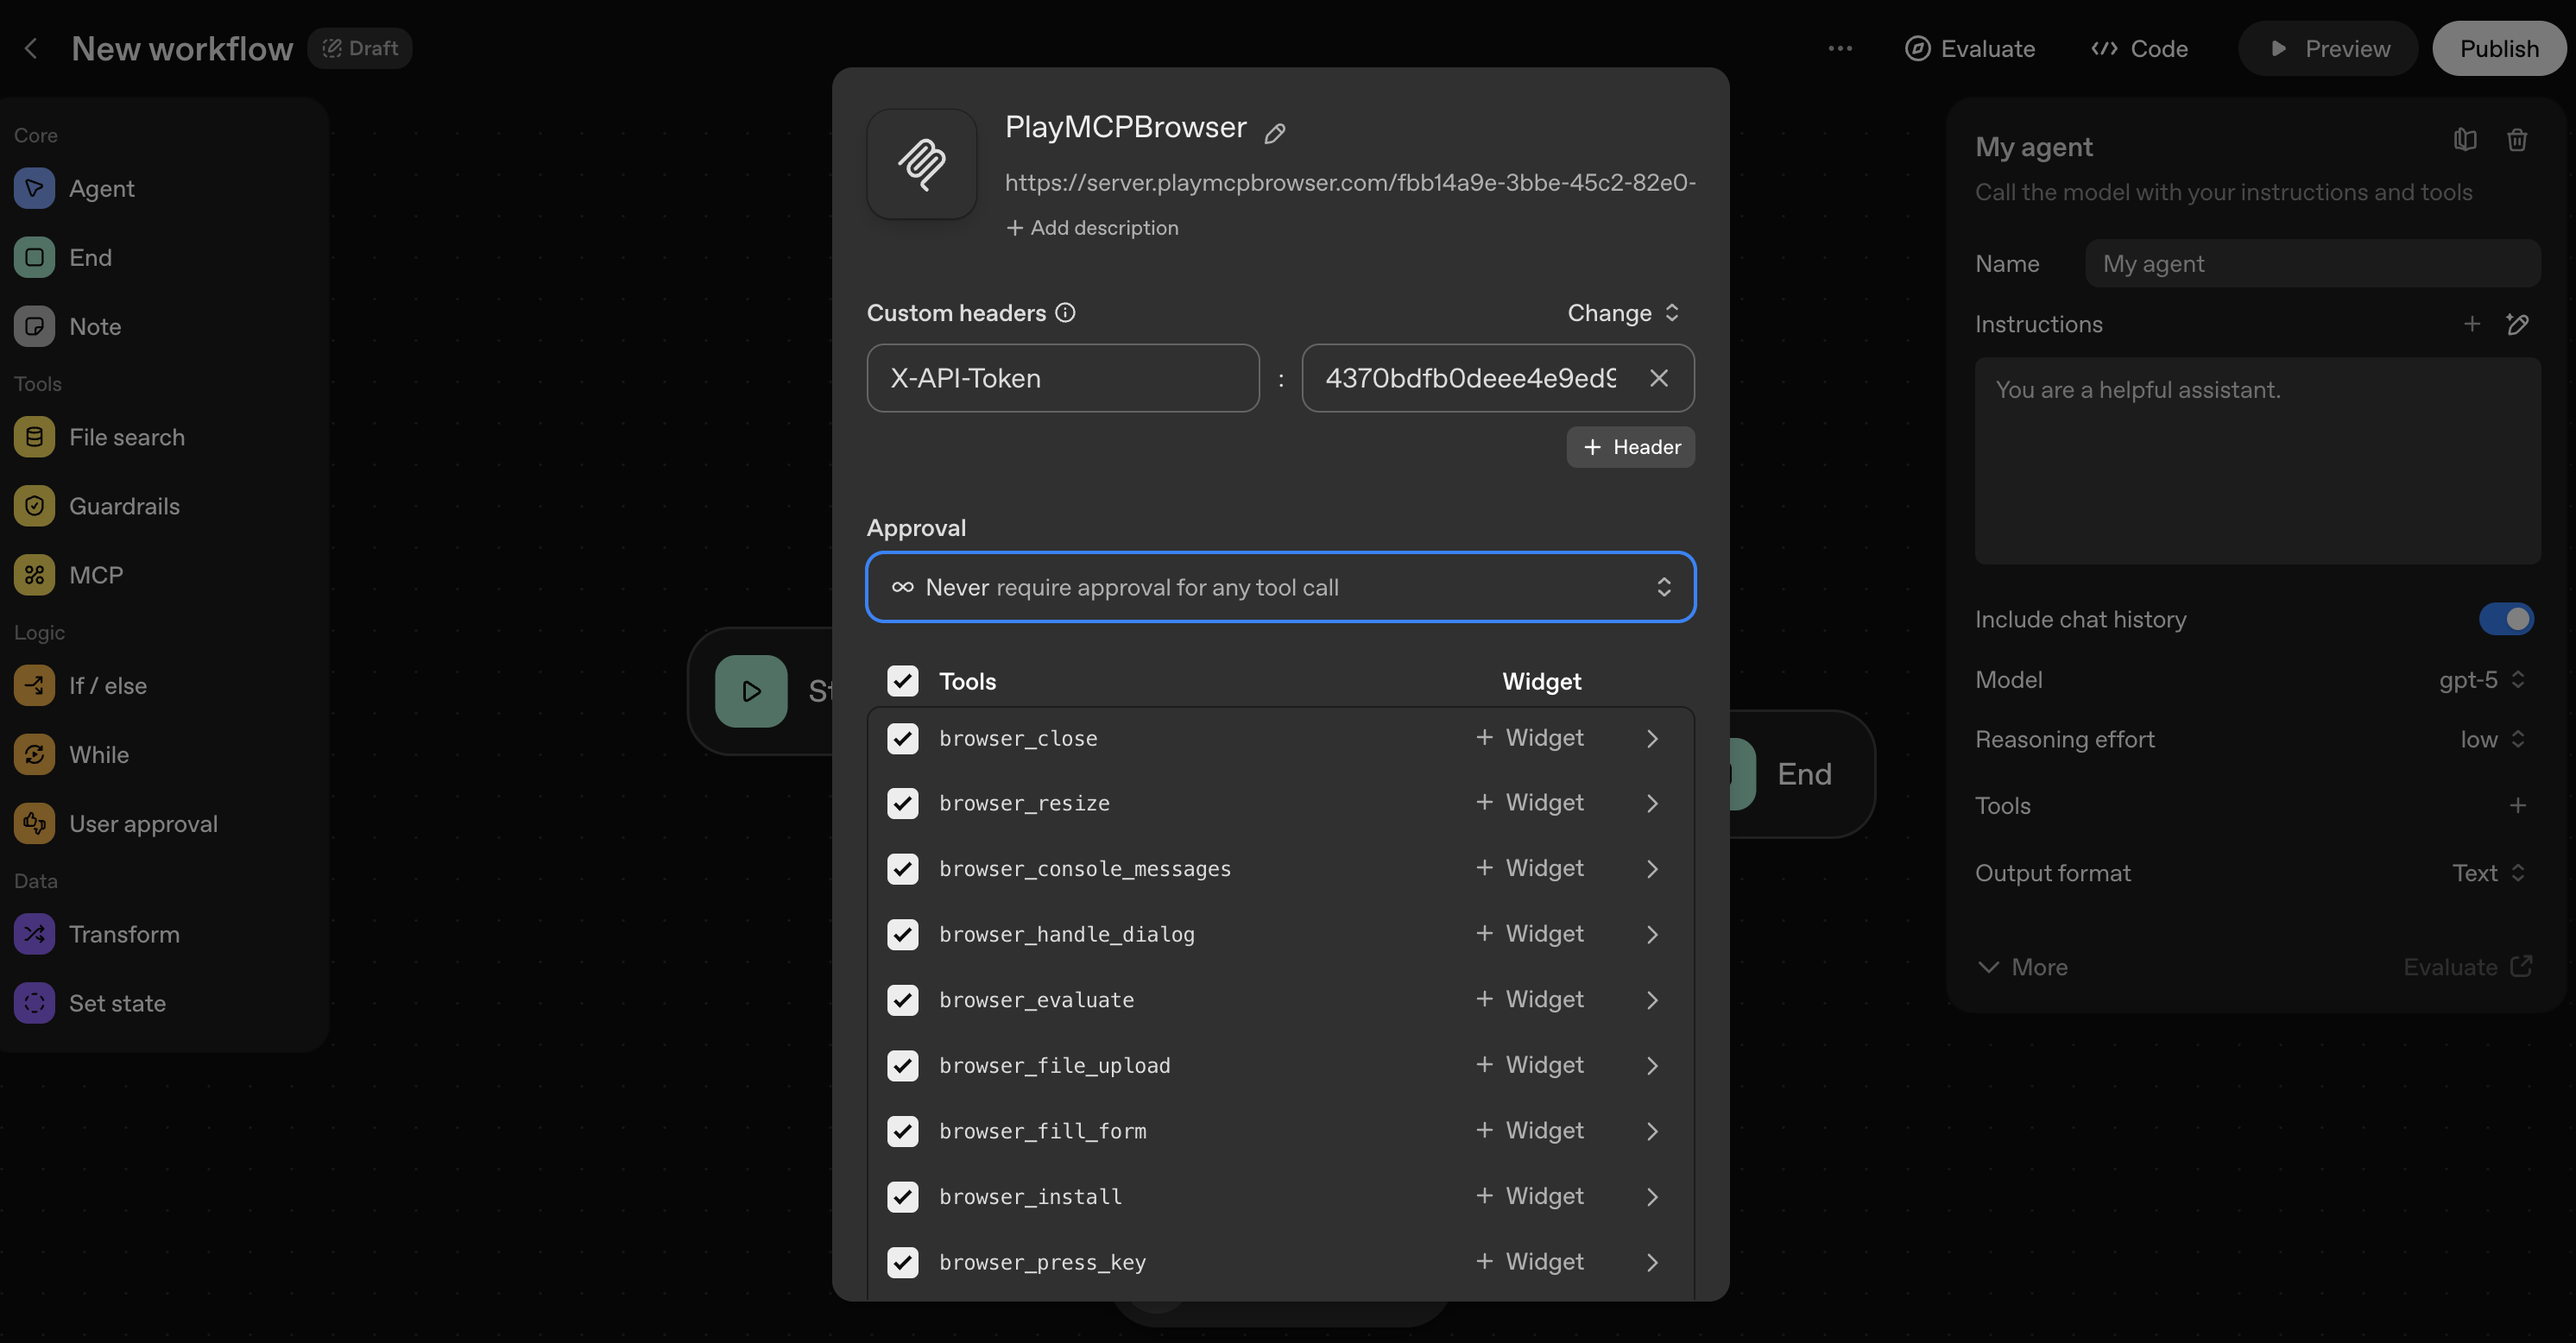Adjust the Reasoning effort setting from low
This screenshot has height=1343, width=2576.
coord(2489,739)
